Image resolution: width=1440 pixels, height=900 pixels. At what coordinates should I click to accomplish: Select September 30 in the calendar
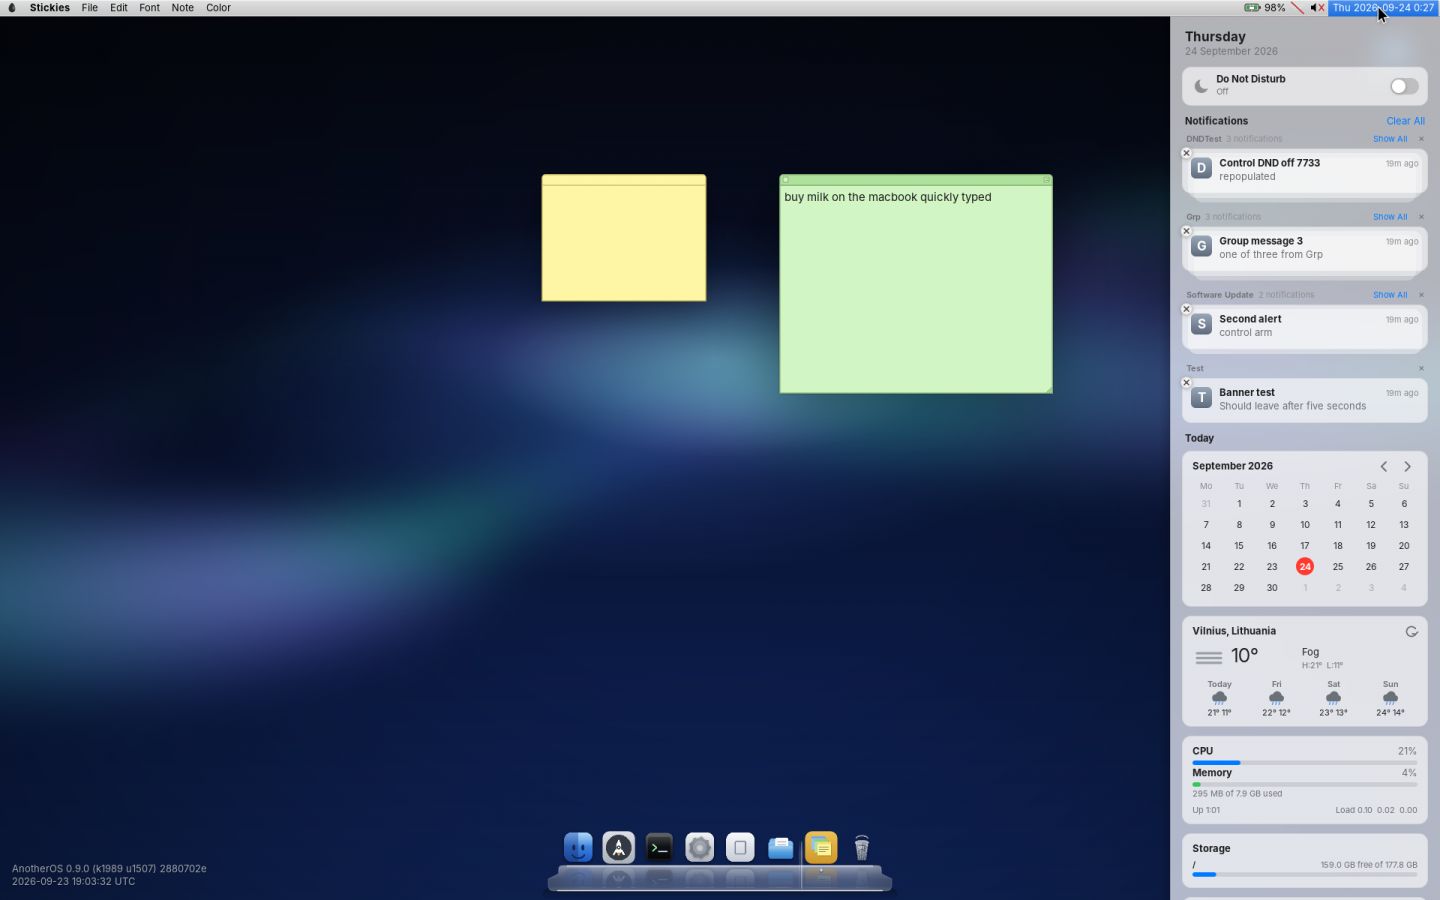tap(1271, 588)
